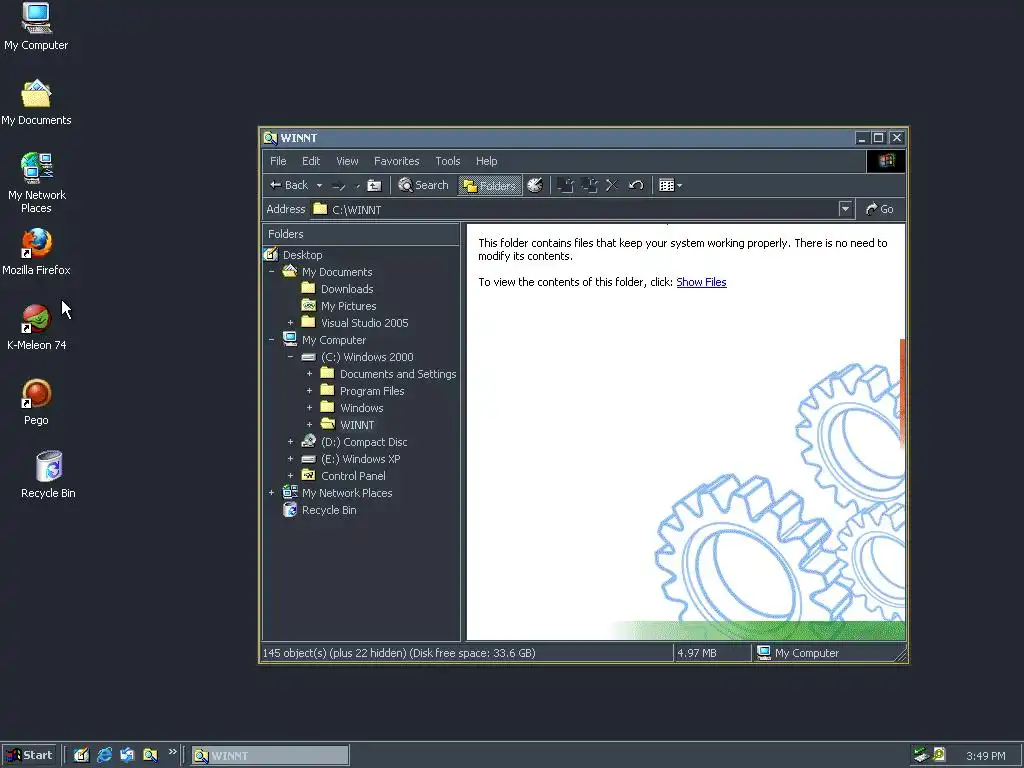Expand Control Panel tree node

[291, 475]
